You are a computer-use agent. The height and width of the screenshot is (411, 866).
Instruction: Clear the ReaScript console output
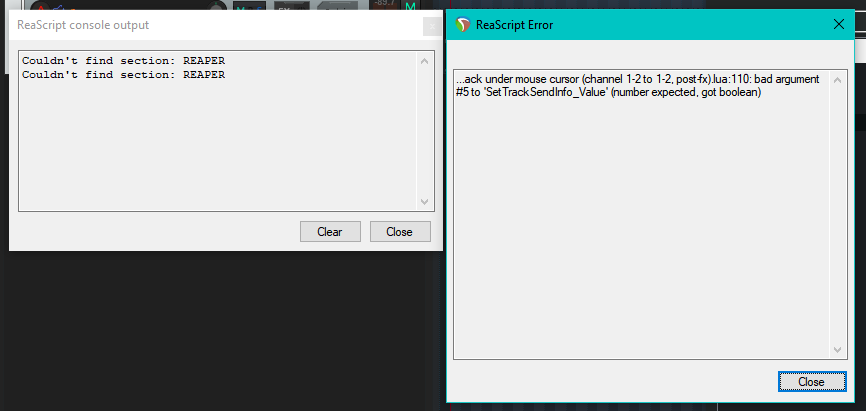coord(330,232)
